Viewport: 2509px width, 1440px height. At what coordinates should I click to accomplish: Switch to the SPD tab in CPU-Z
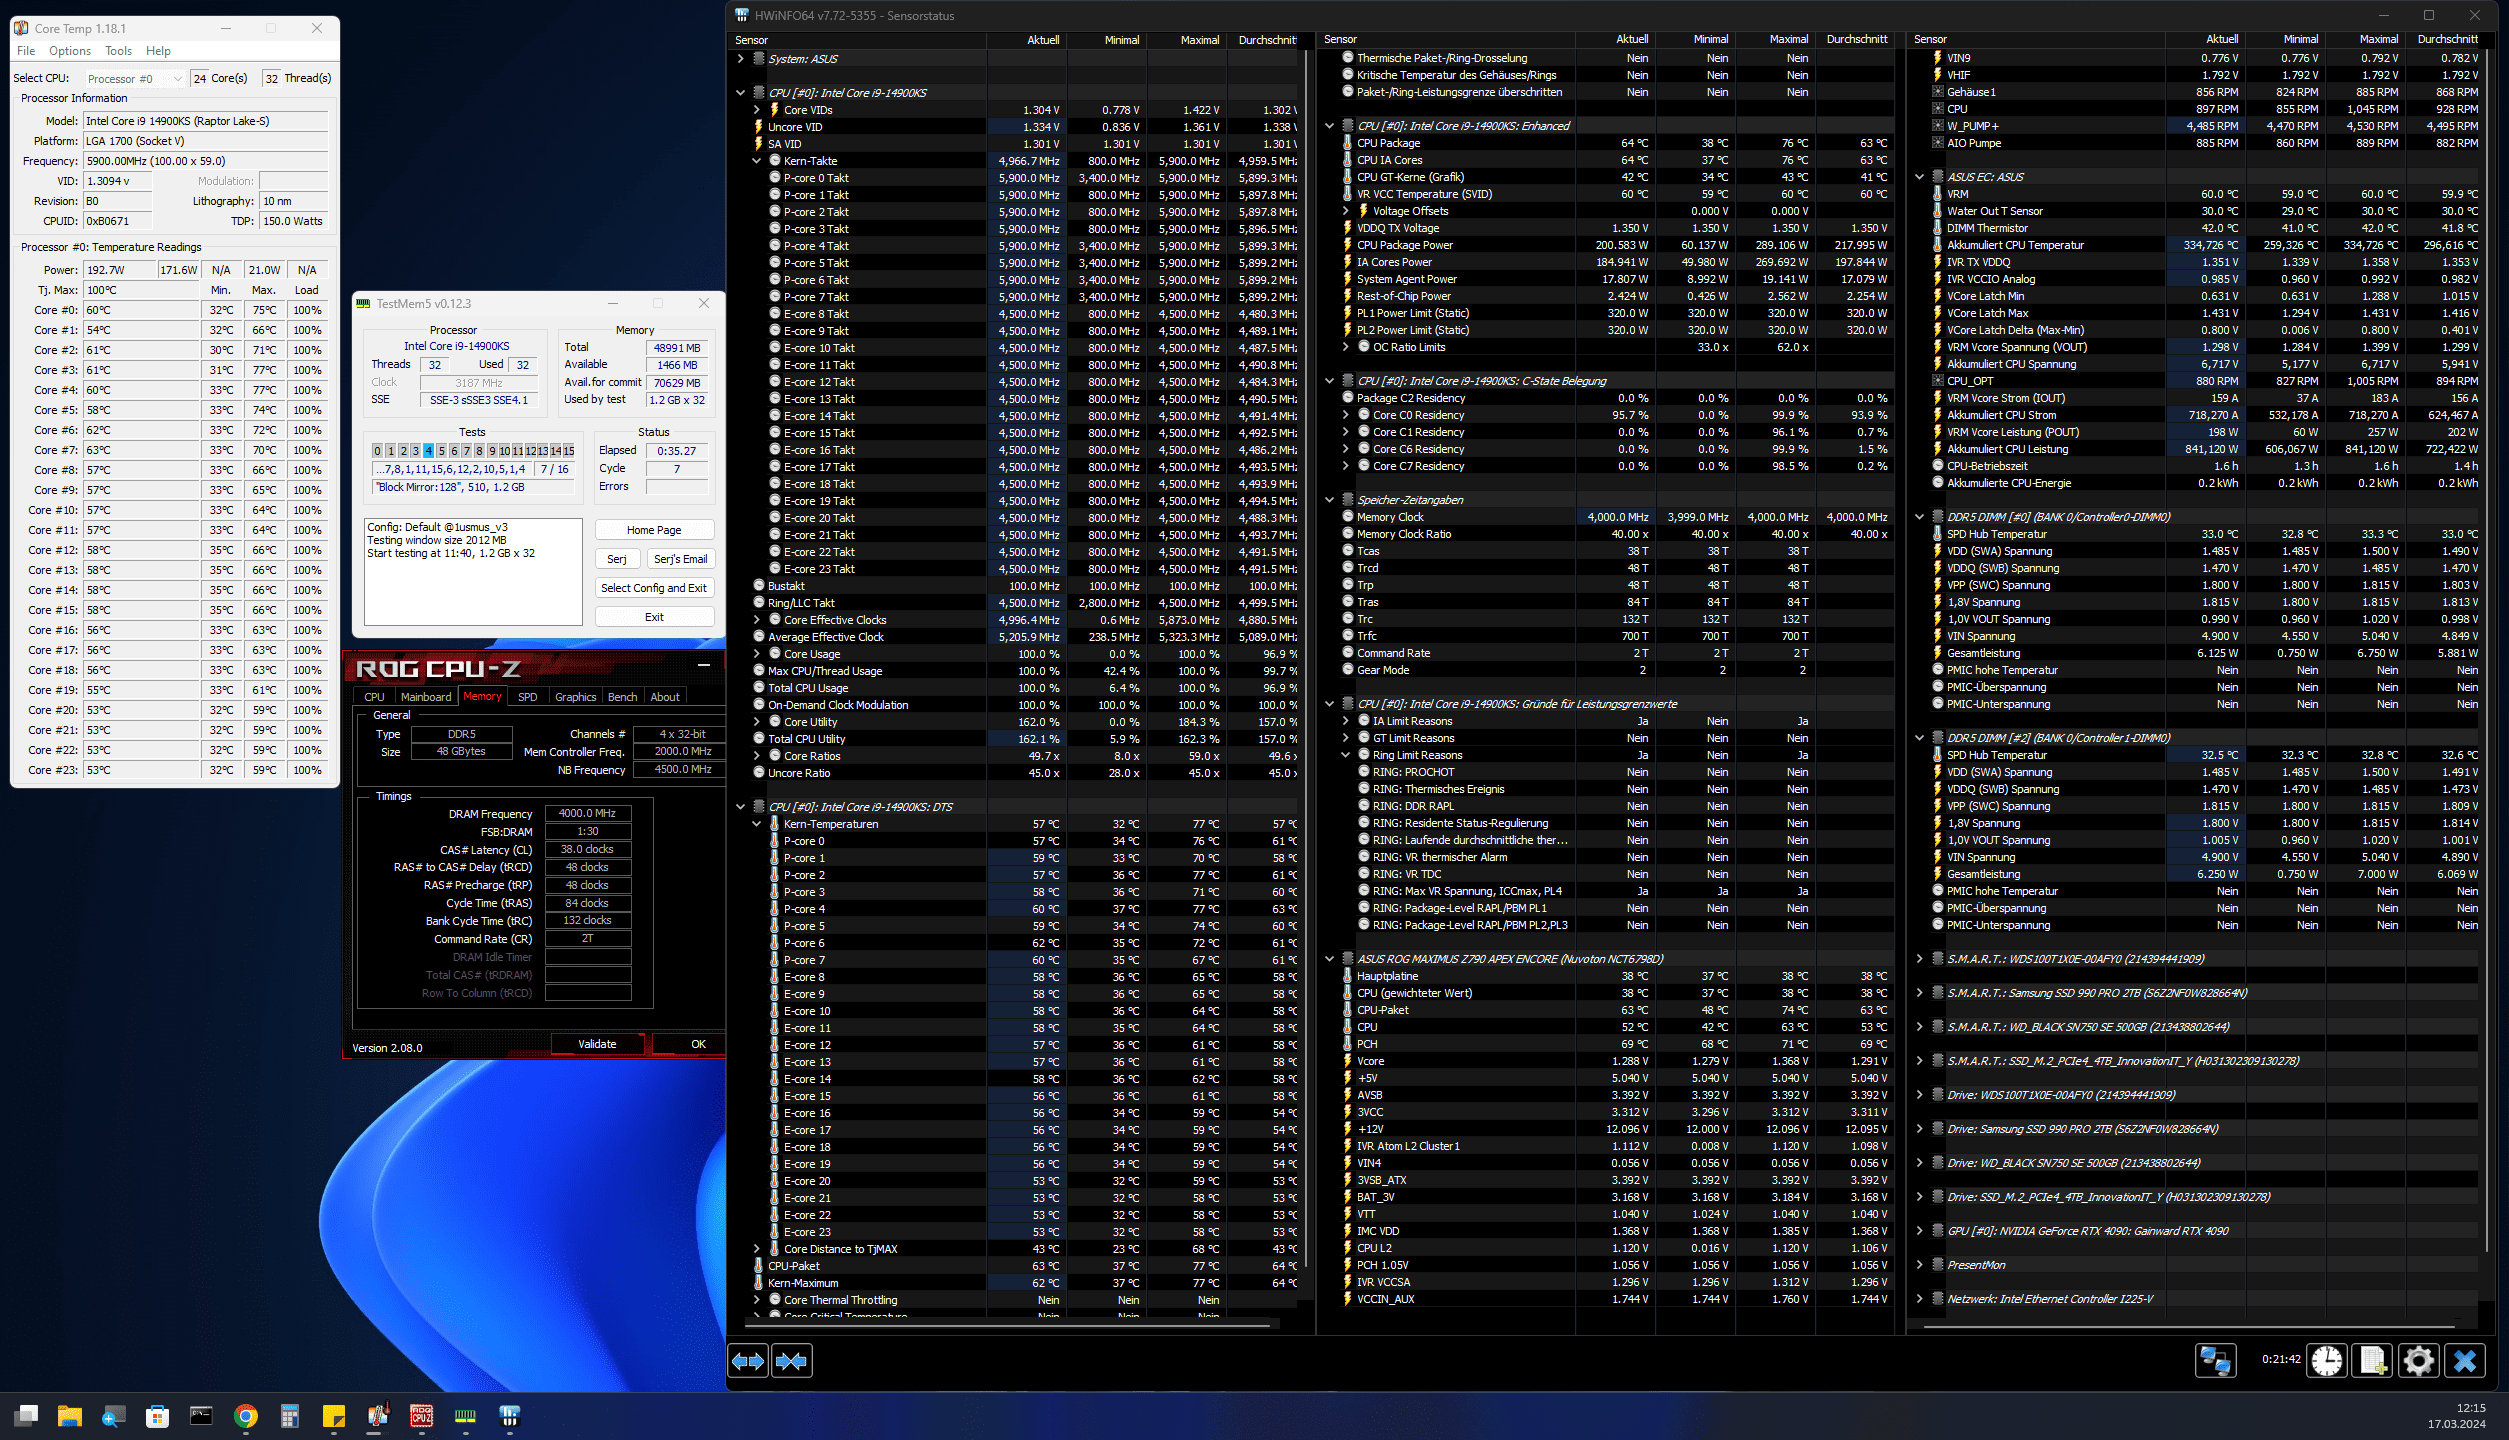pos(528,697)
